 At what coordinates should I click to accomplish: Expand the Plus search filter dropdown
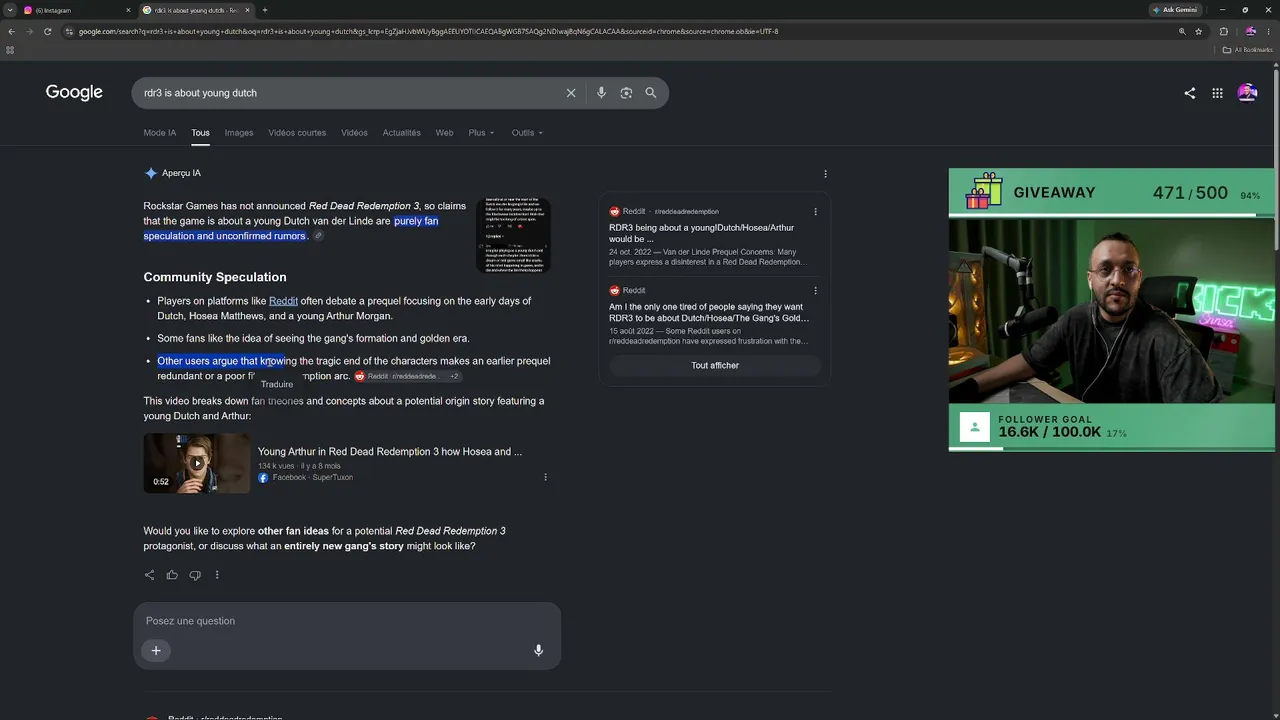[481, 133]
